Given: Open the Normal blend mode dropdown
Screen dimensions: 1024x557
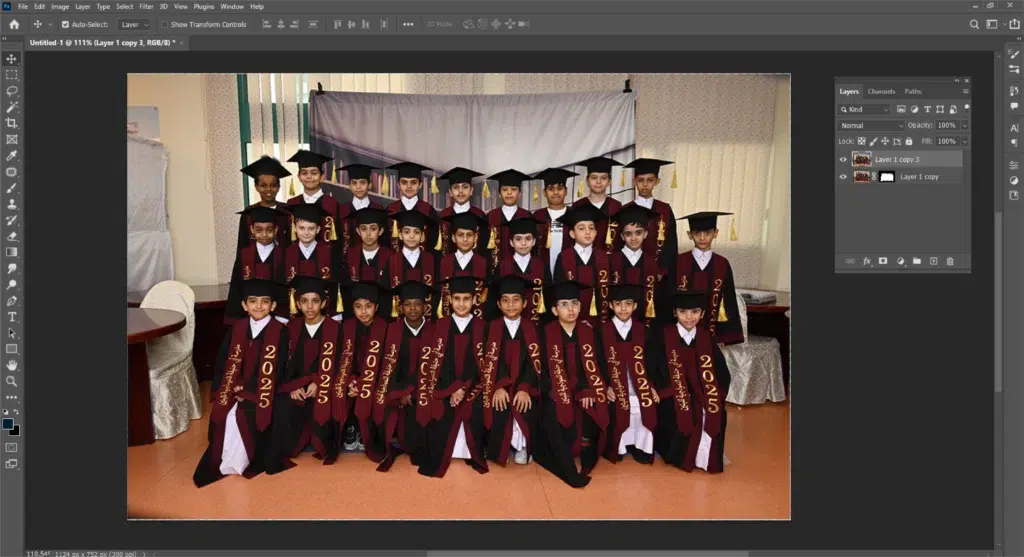Looking at the screenshot, I should pos(871,125).
